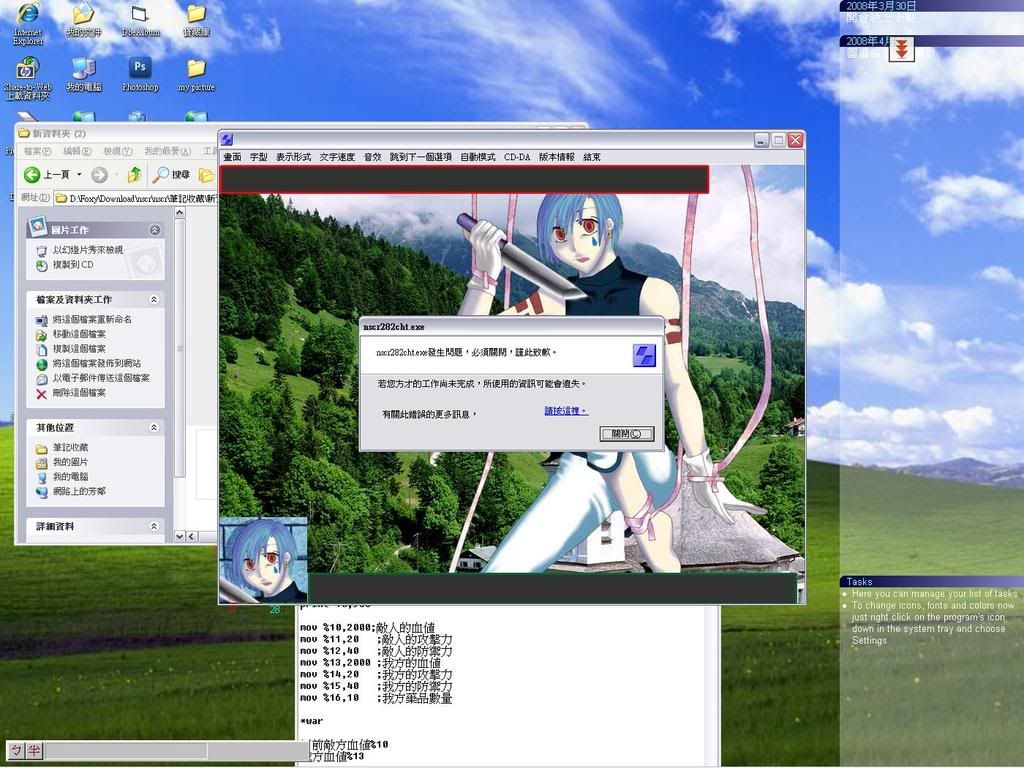Open the 畫面 menu in the game window
The height and width of the screenshot is (768, 1024).
click(x=232, y=157)
